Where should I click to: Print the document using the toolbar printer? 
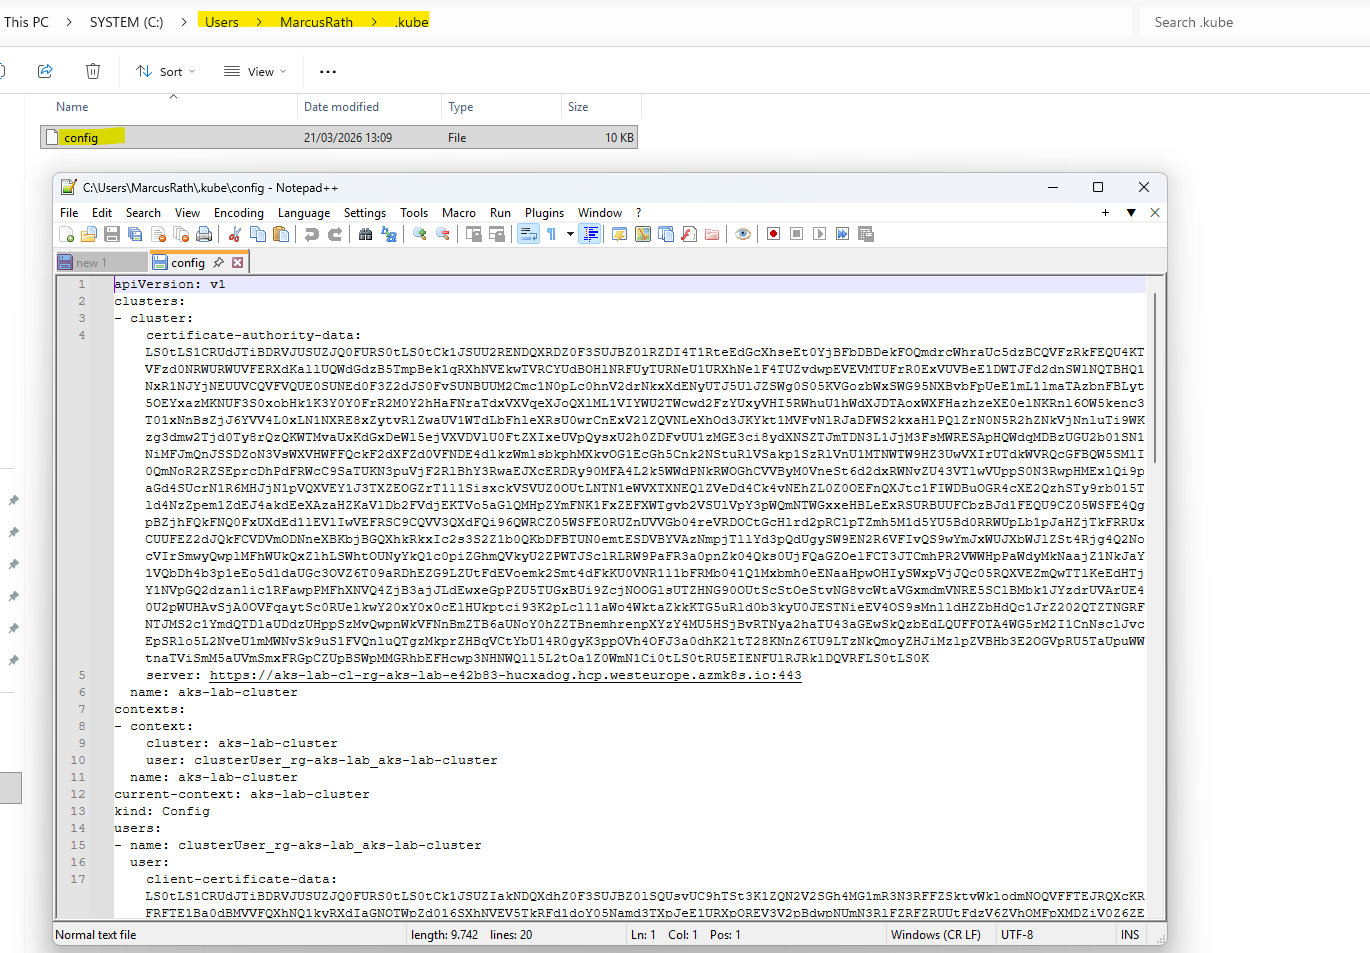pos(204,234)
